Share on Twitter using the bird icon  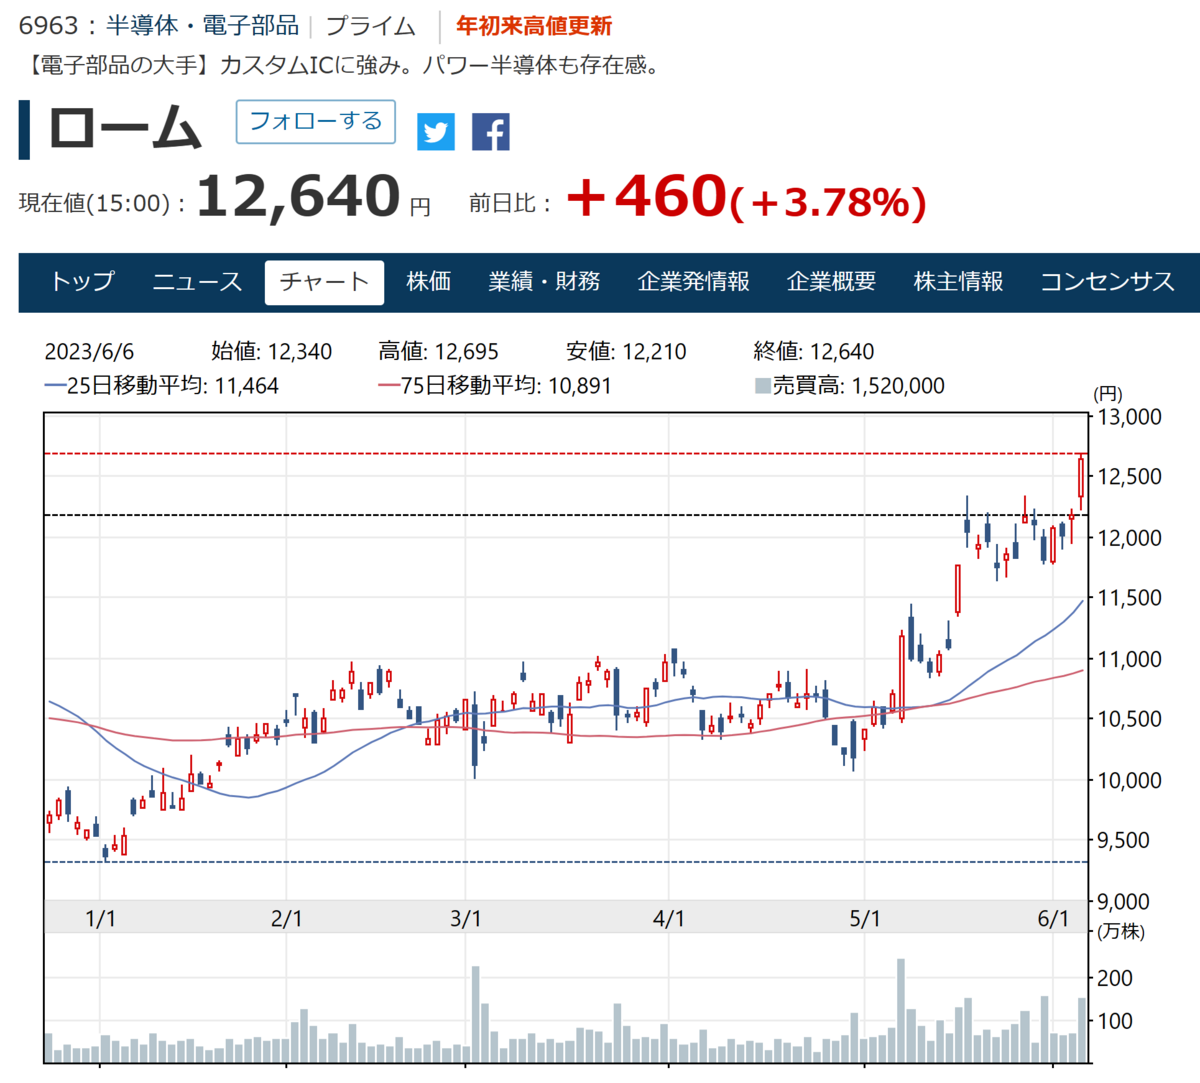[436, 132]
